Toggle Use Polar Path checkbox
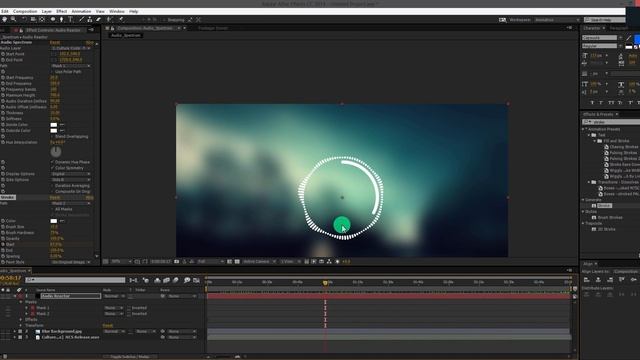Screen dimensions: 640x360 (52, 71)
